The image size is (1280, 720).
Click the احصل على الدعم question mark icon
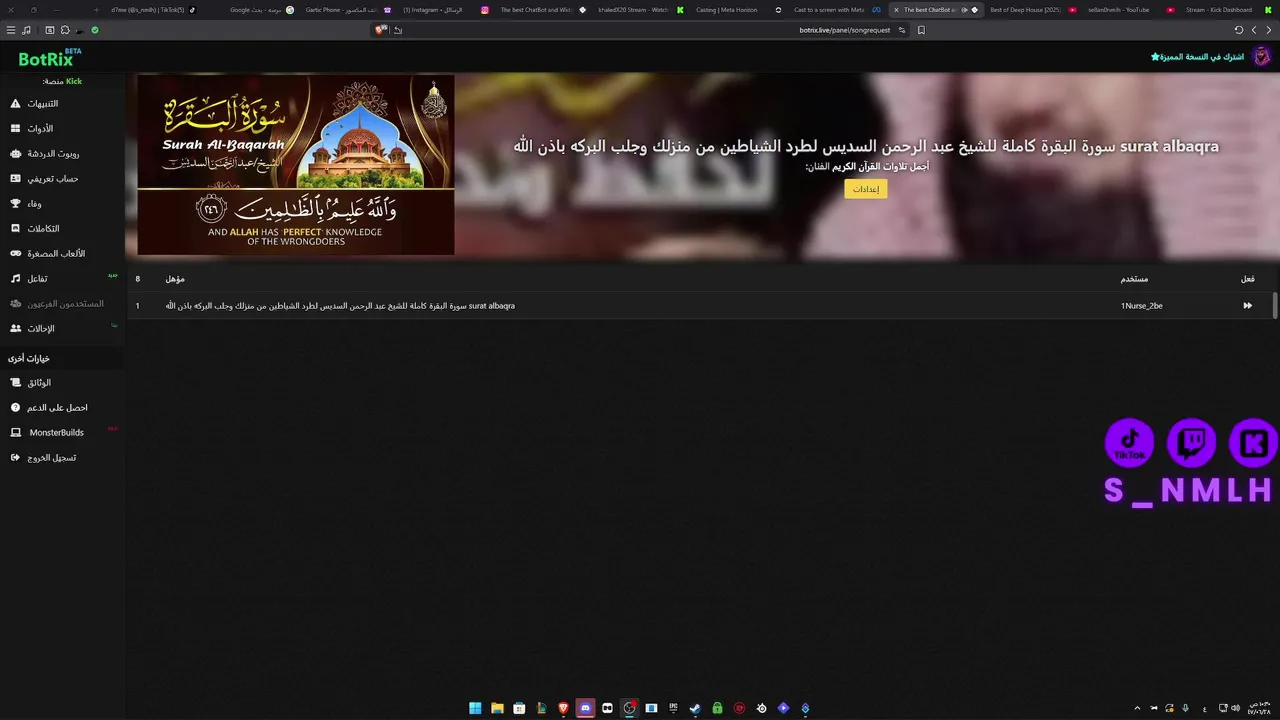click(x=15, y=408)
